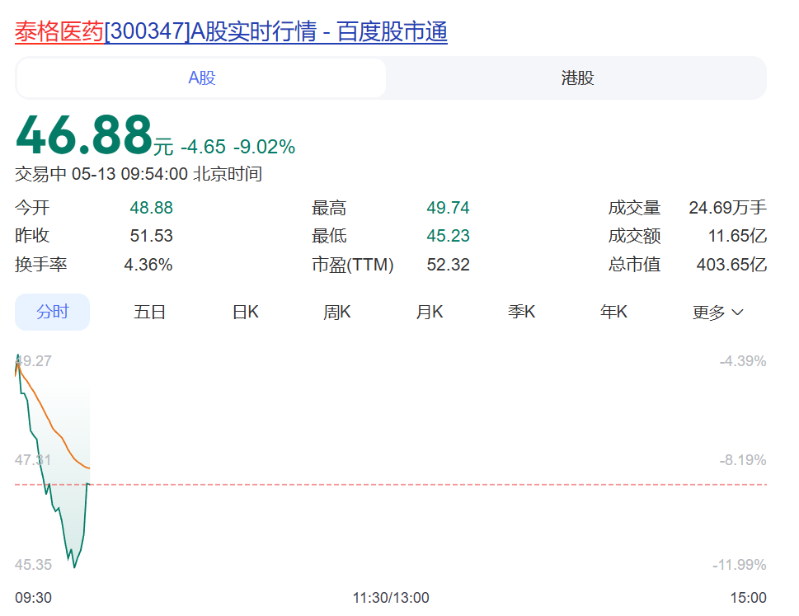Click the 今开 label

32,208
